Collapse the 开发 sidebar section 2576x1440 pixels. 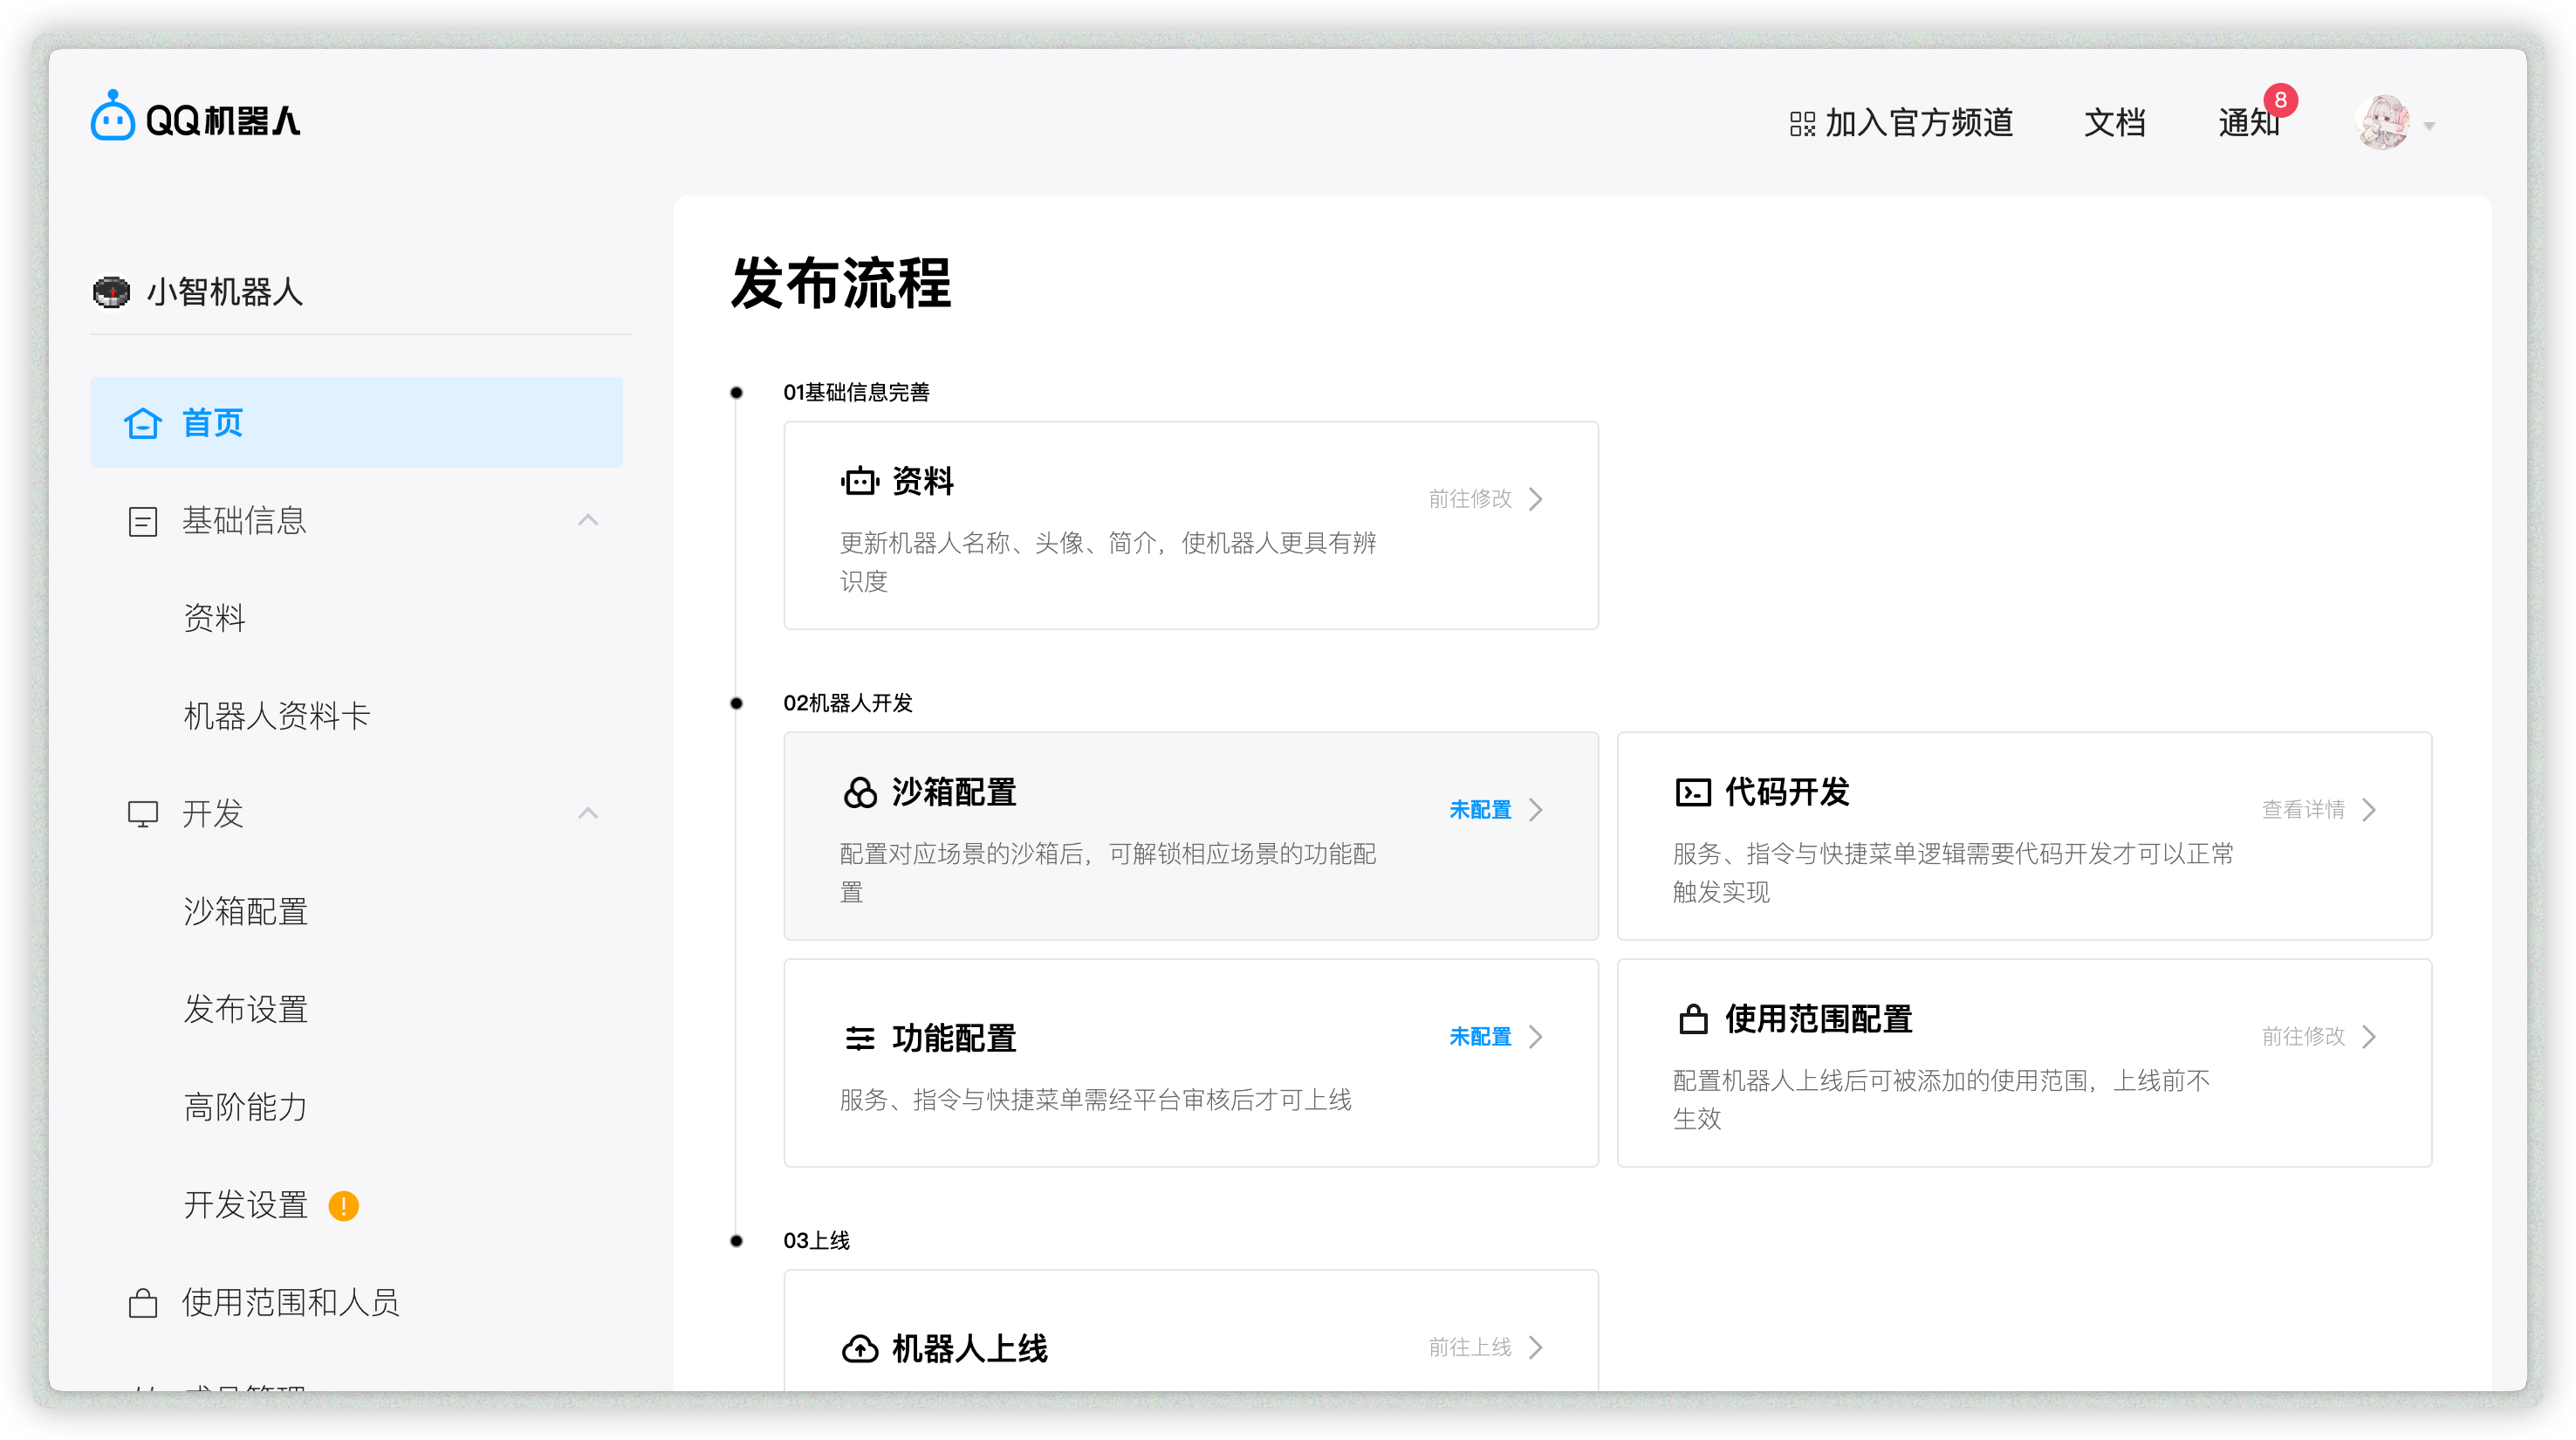tap(588, 813)
